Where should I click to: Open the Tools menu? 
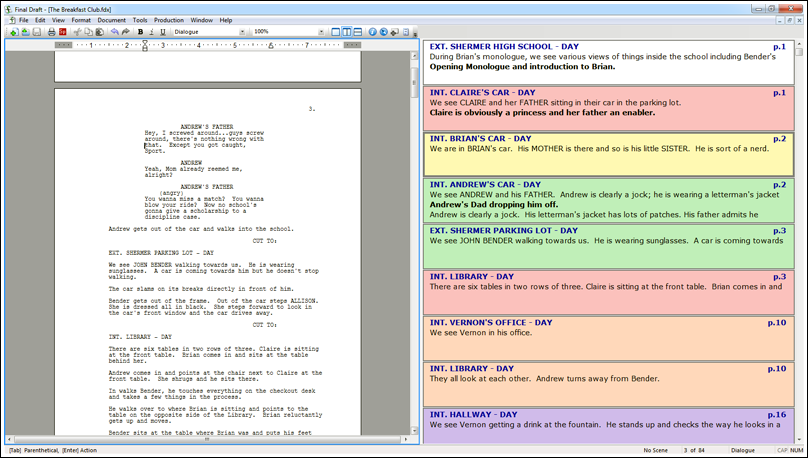click(x=140, y=20)
